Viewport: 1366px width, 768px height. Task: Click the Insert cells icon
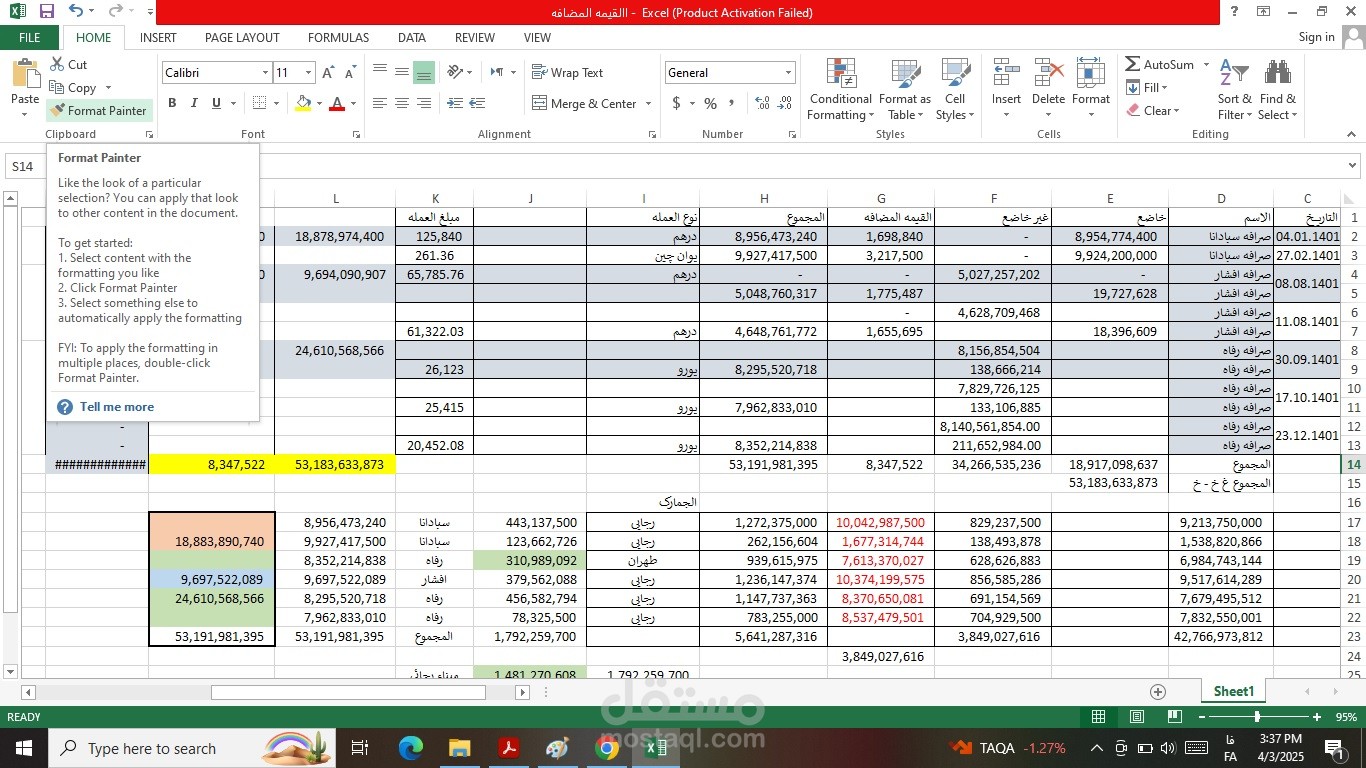coord(1006,74)
